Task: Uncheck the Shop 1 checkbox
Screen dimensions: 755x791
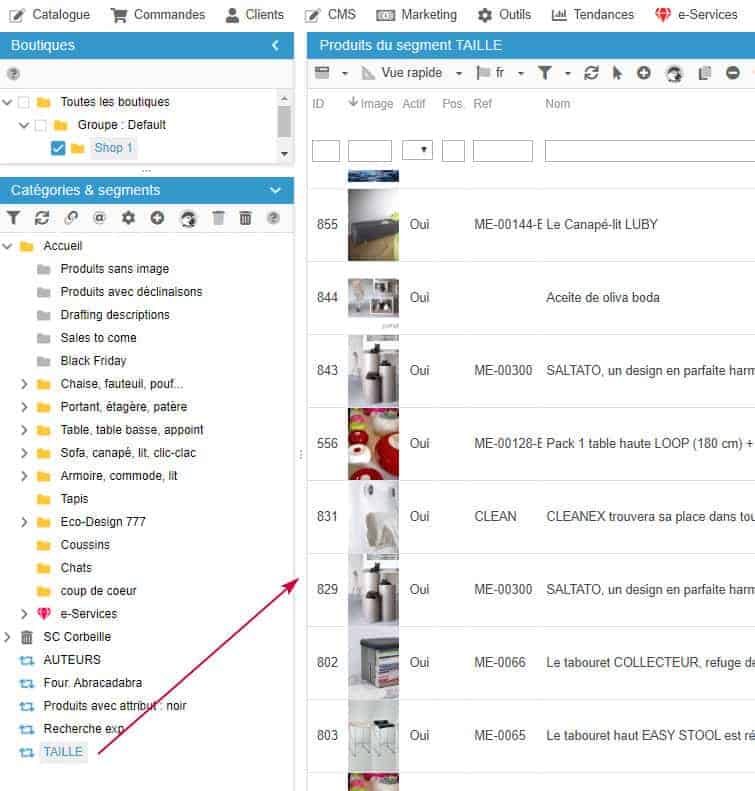Action: point(58,148)
